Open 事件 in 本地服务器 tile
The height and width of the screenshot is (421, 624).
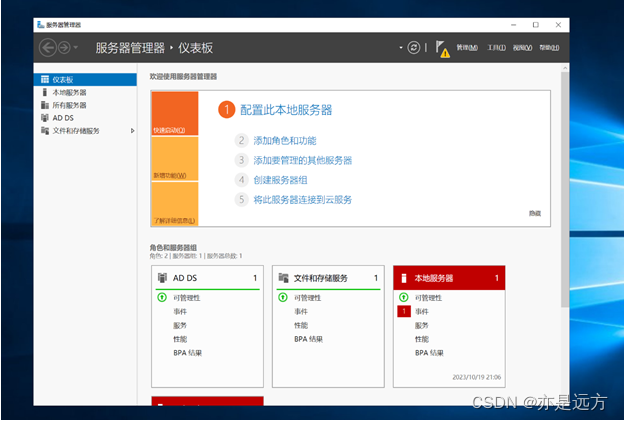(x=422, y=312)
